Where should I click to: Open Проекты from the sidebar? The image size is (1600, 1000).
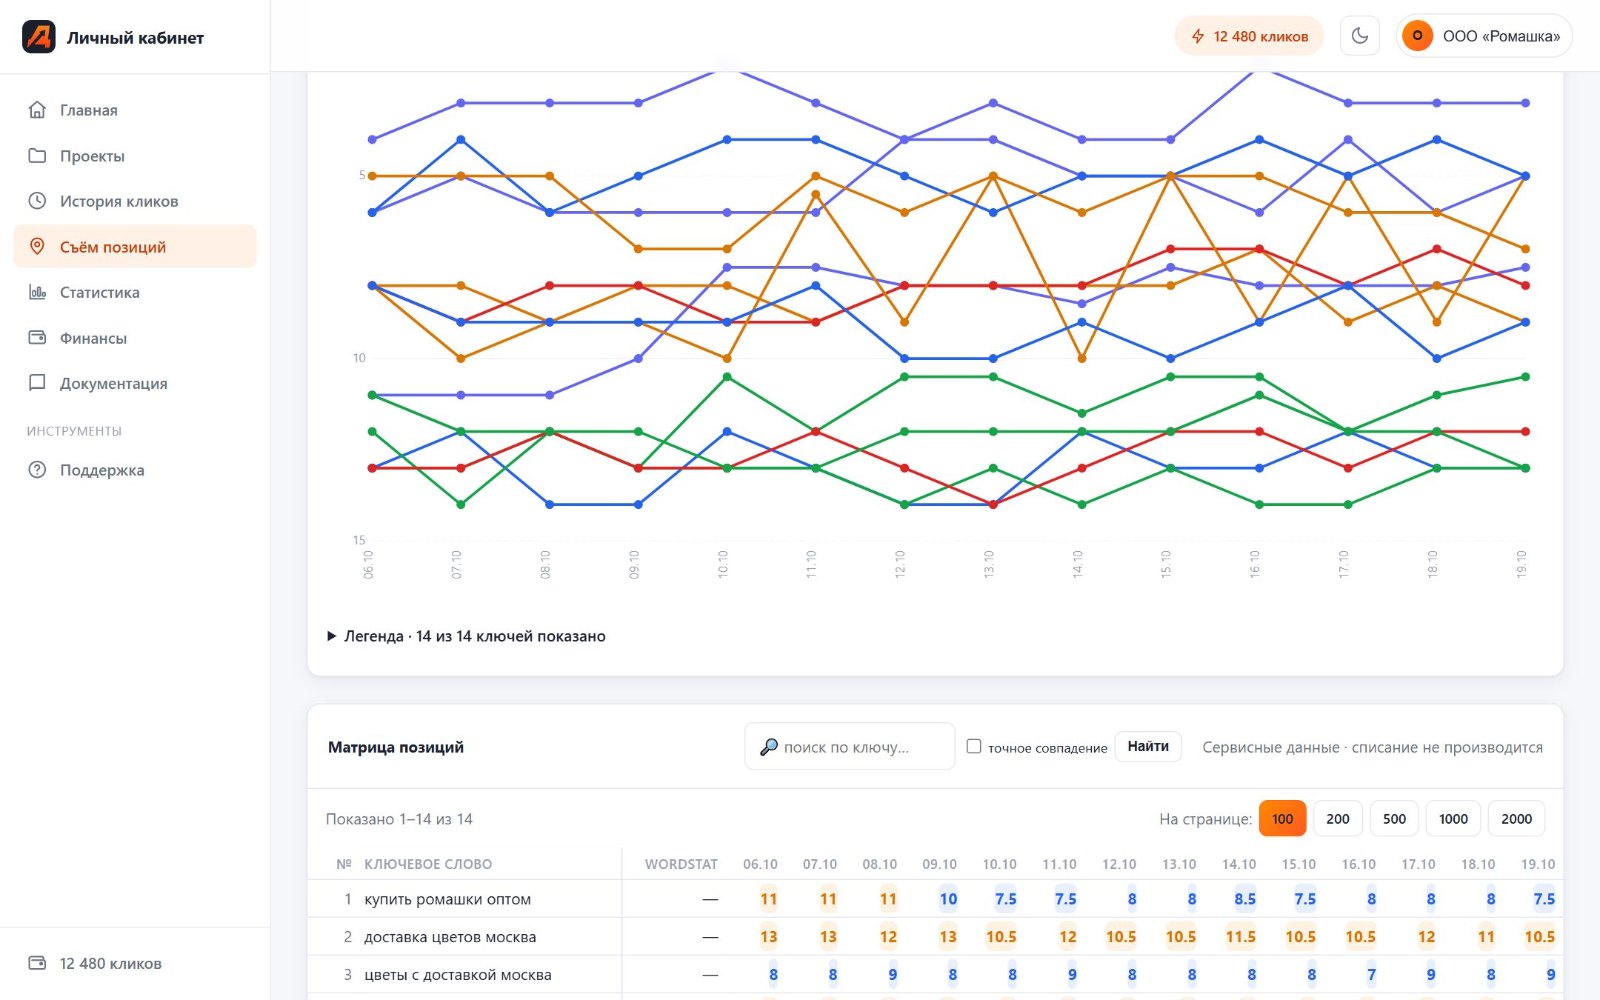click(x=135, y=156)
